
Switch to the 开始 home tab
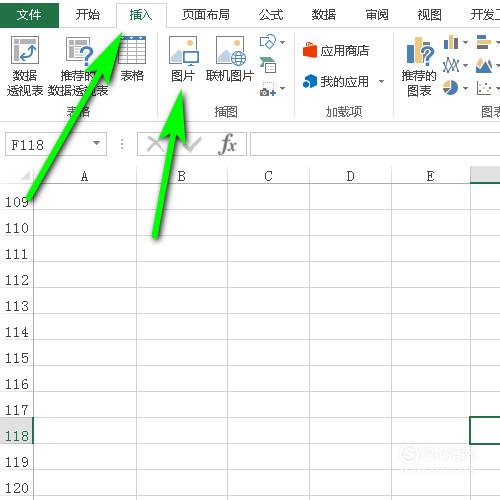87,14
